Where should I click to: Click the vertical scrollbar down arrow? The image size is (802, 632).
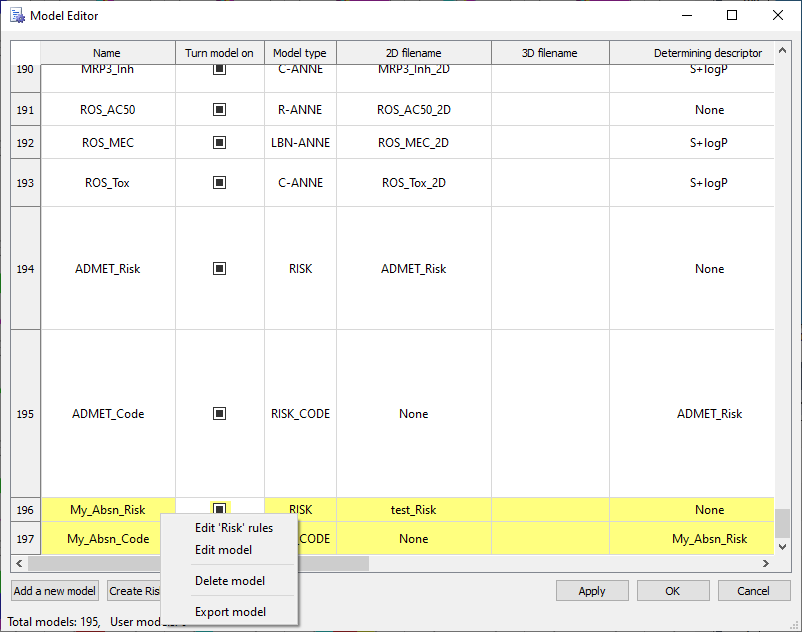click(x=782, y=547)
